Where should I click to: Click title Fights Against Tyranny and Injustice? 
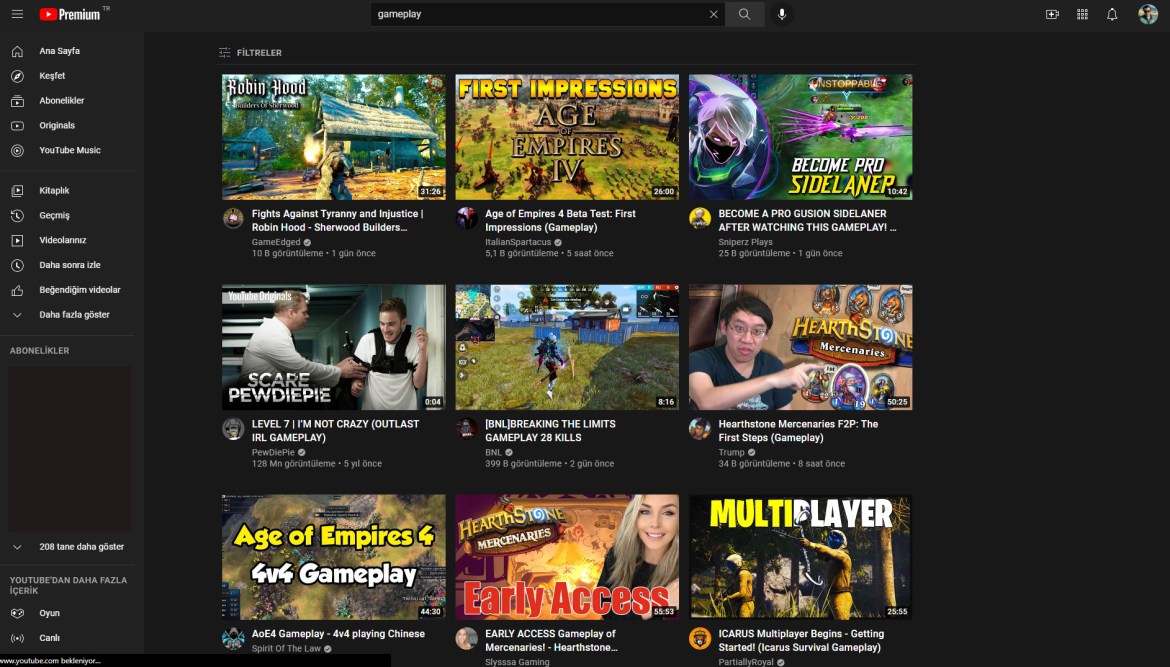point(337,220)
